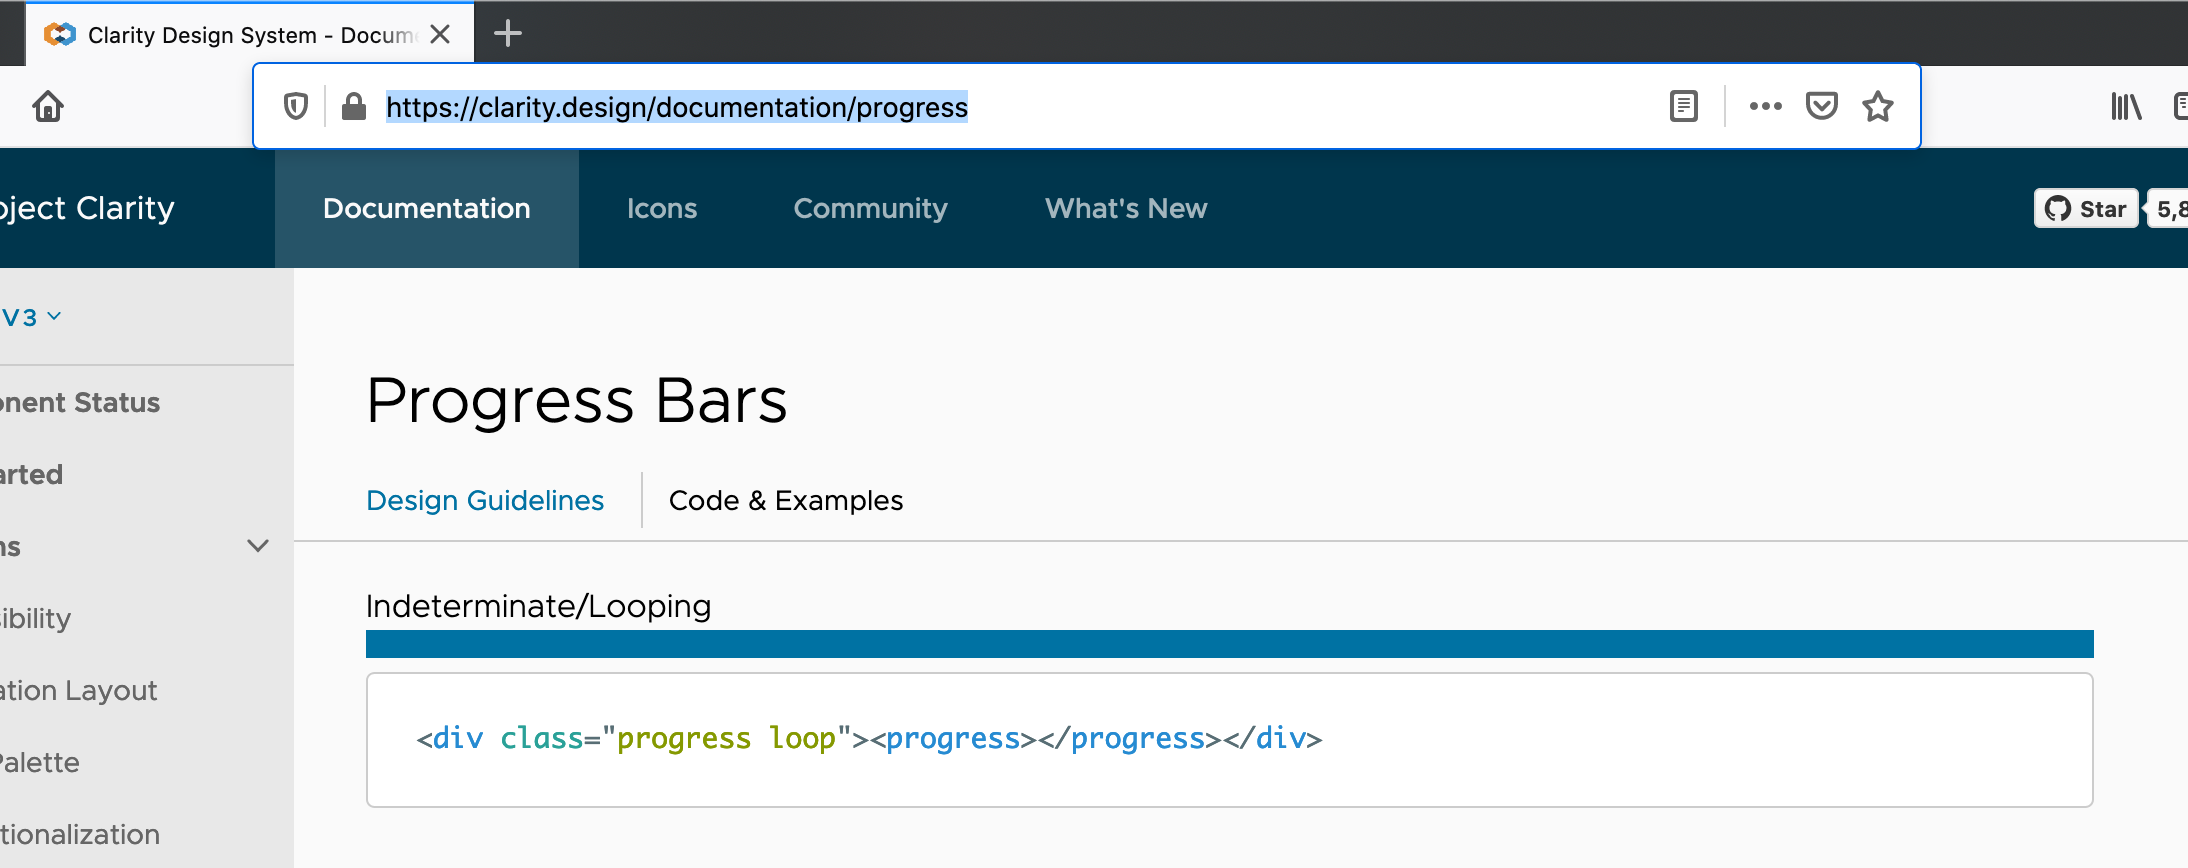Open Component Status sidebar link

[80, 402]
